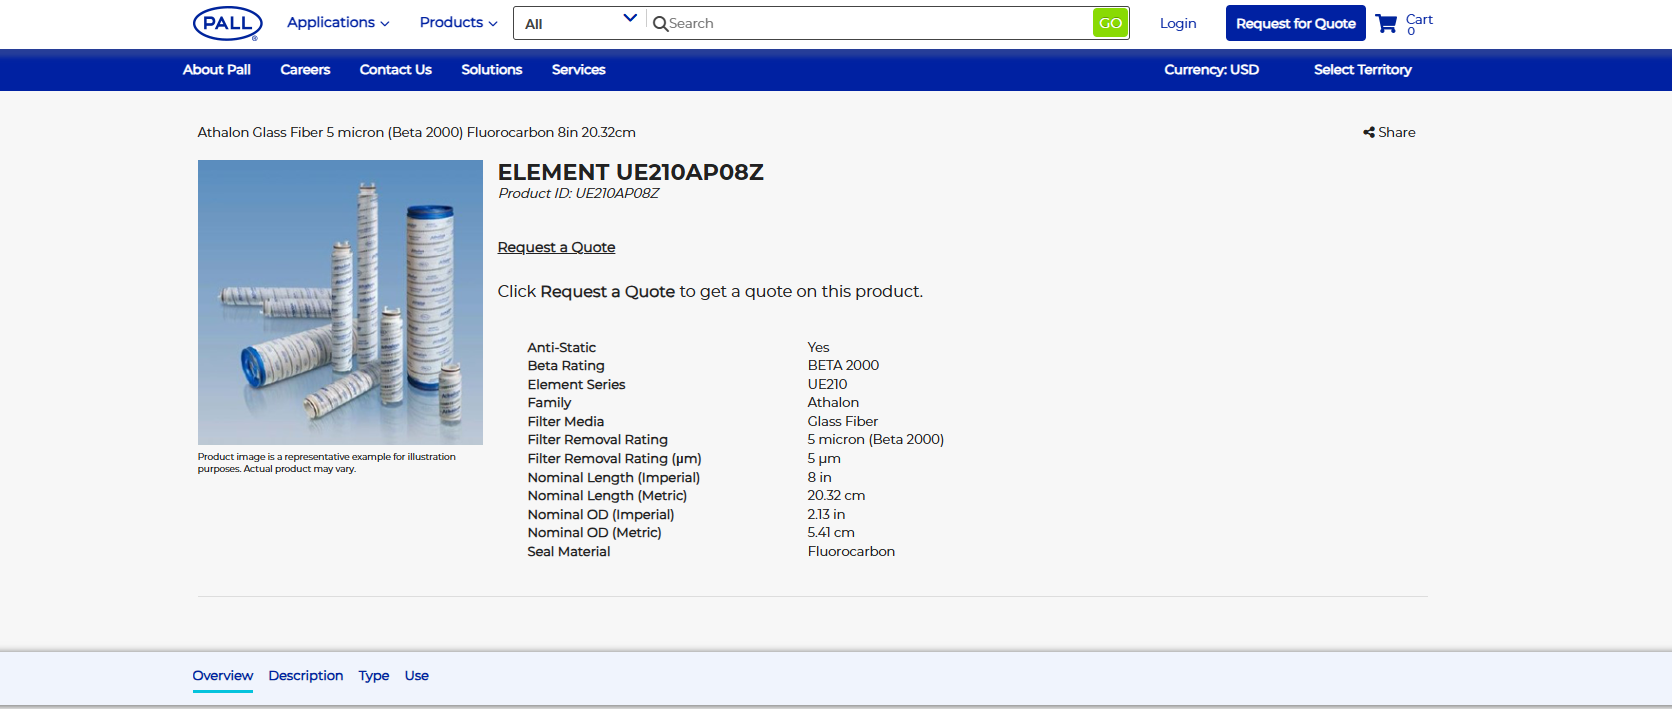
Task: Click the UE210 series value
Action: coord(827,385)
